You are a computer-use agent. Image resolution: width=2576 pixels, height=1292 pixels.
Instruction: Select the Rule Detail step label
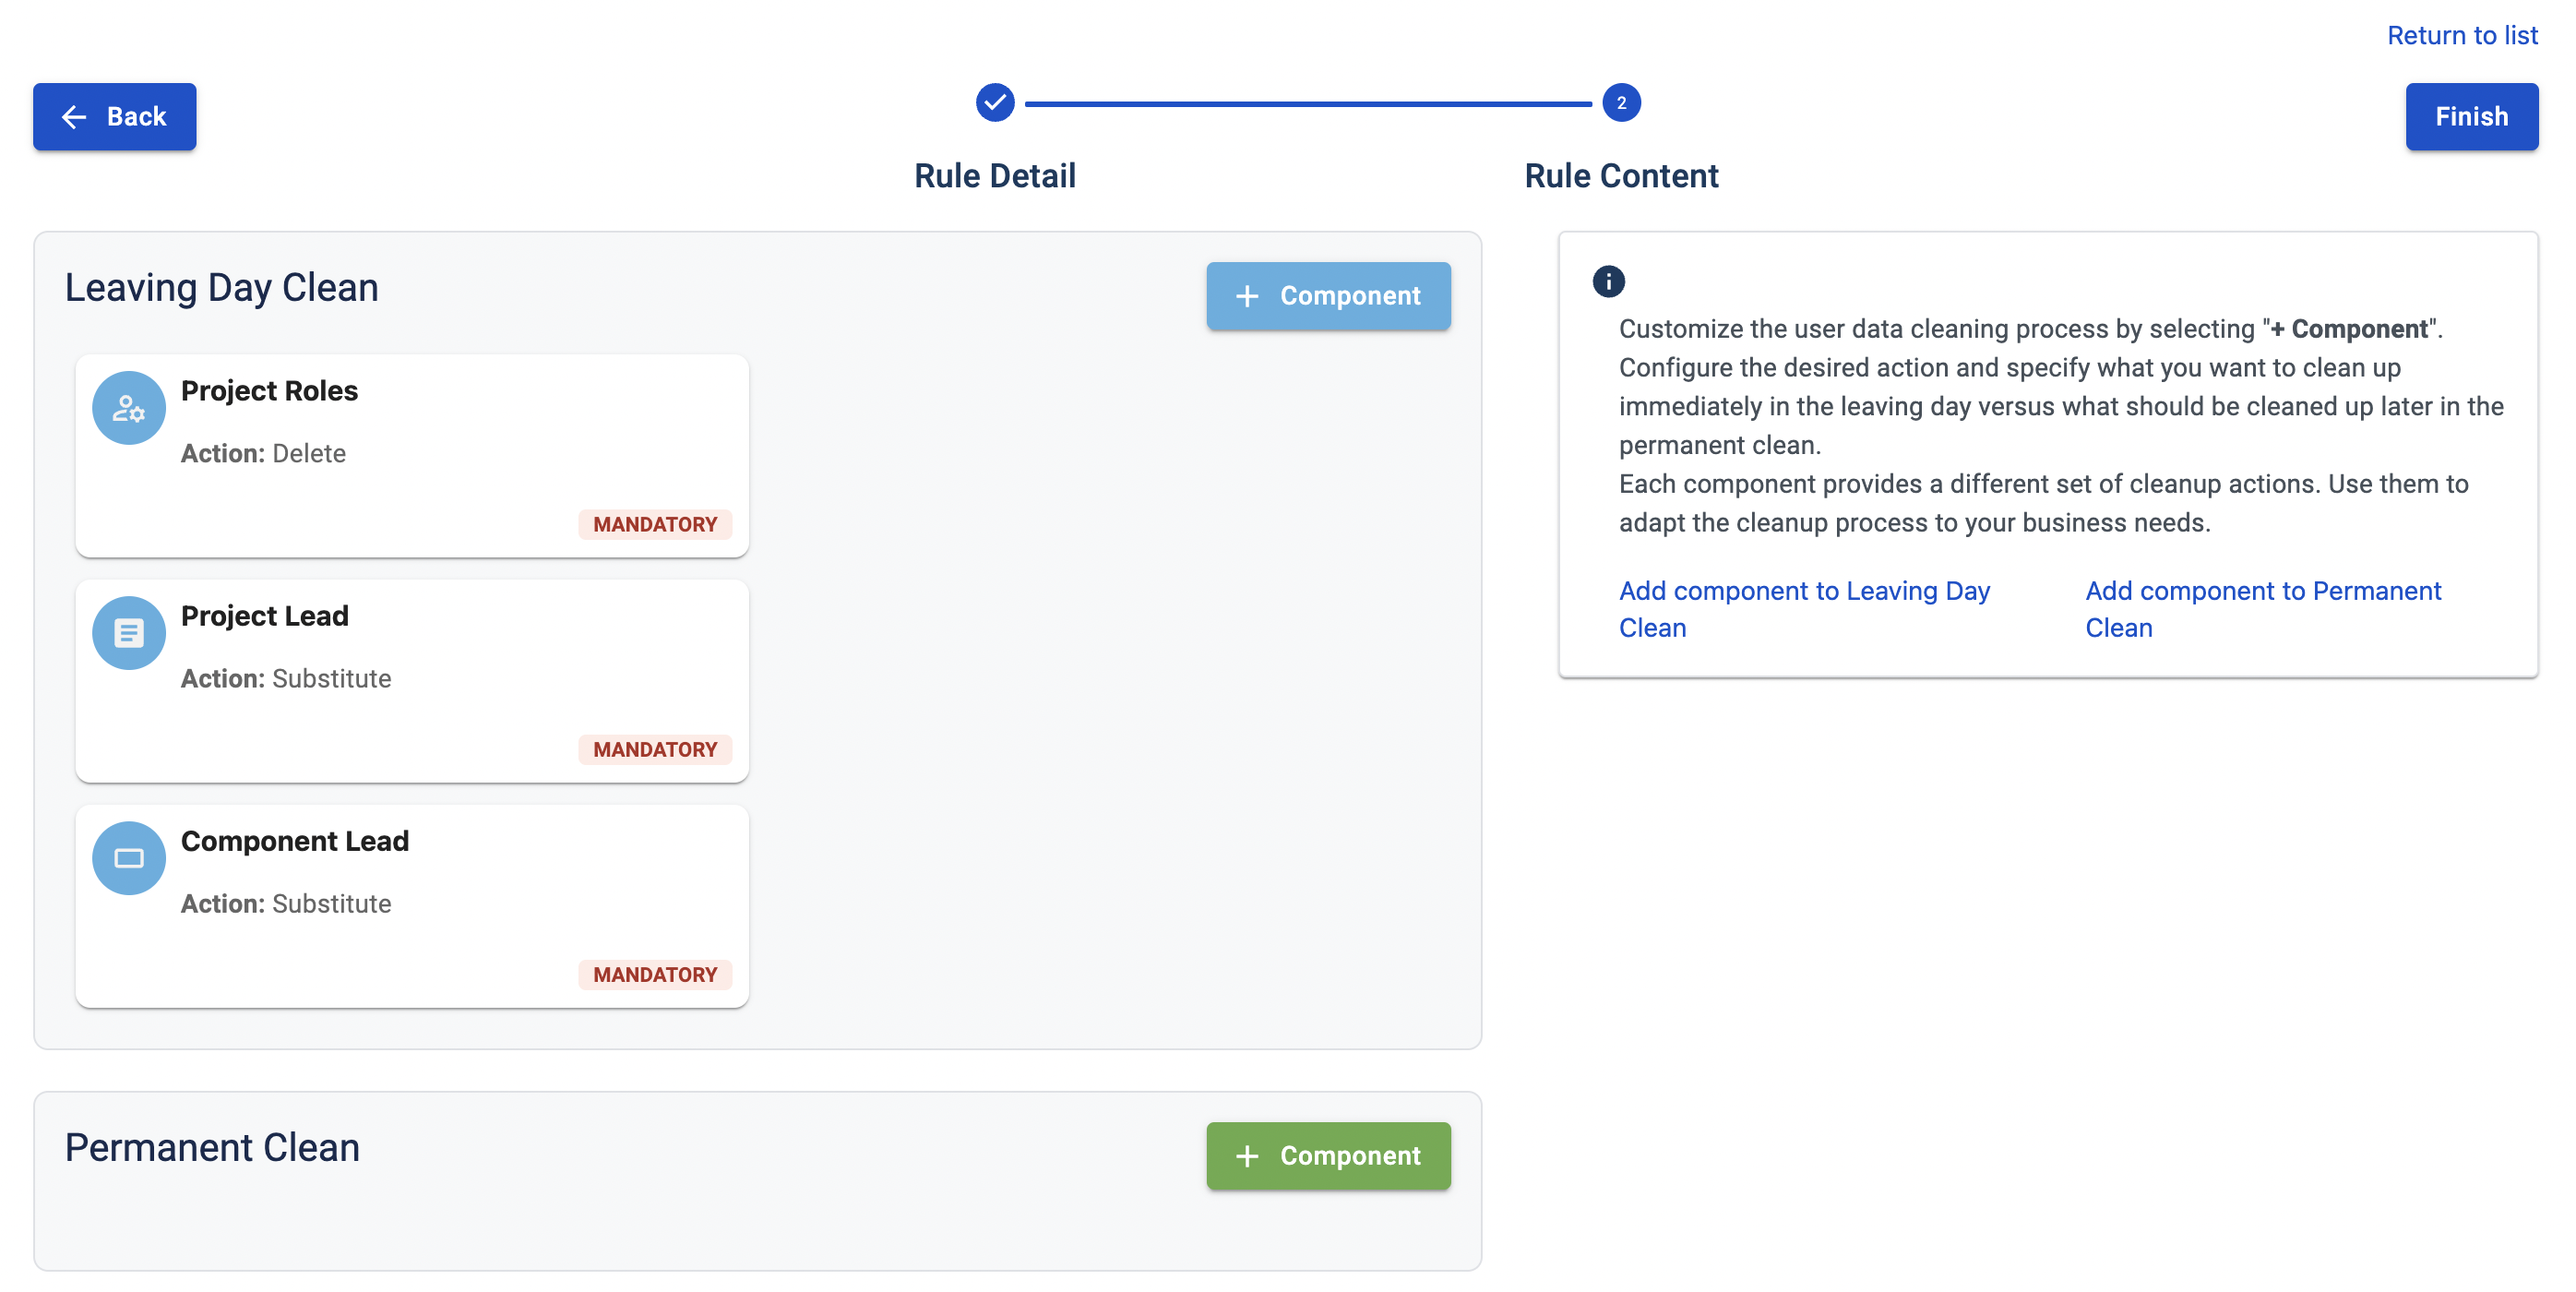pos(994,176)
